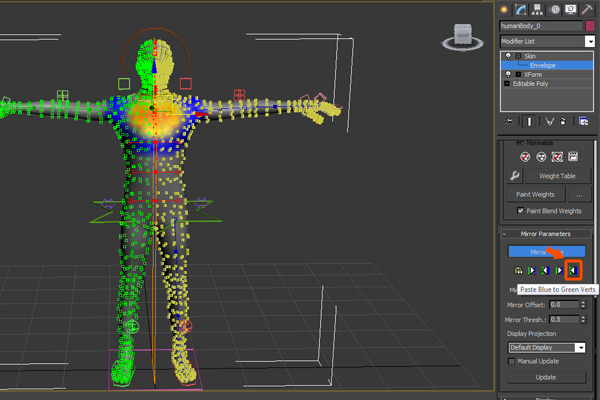Screen dimensions: 600x400
Task: Click Paste Blue to Green Verts icon
Action: click(573, 271)
